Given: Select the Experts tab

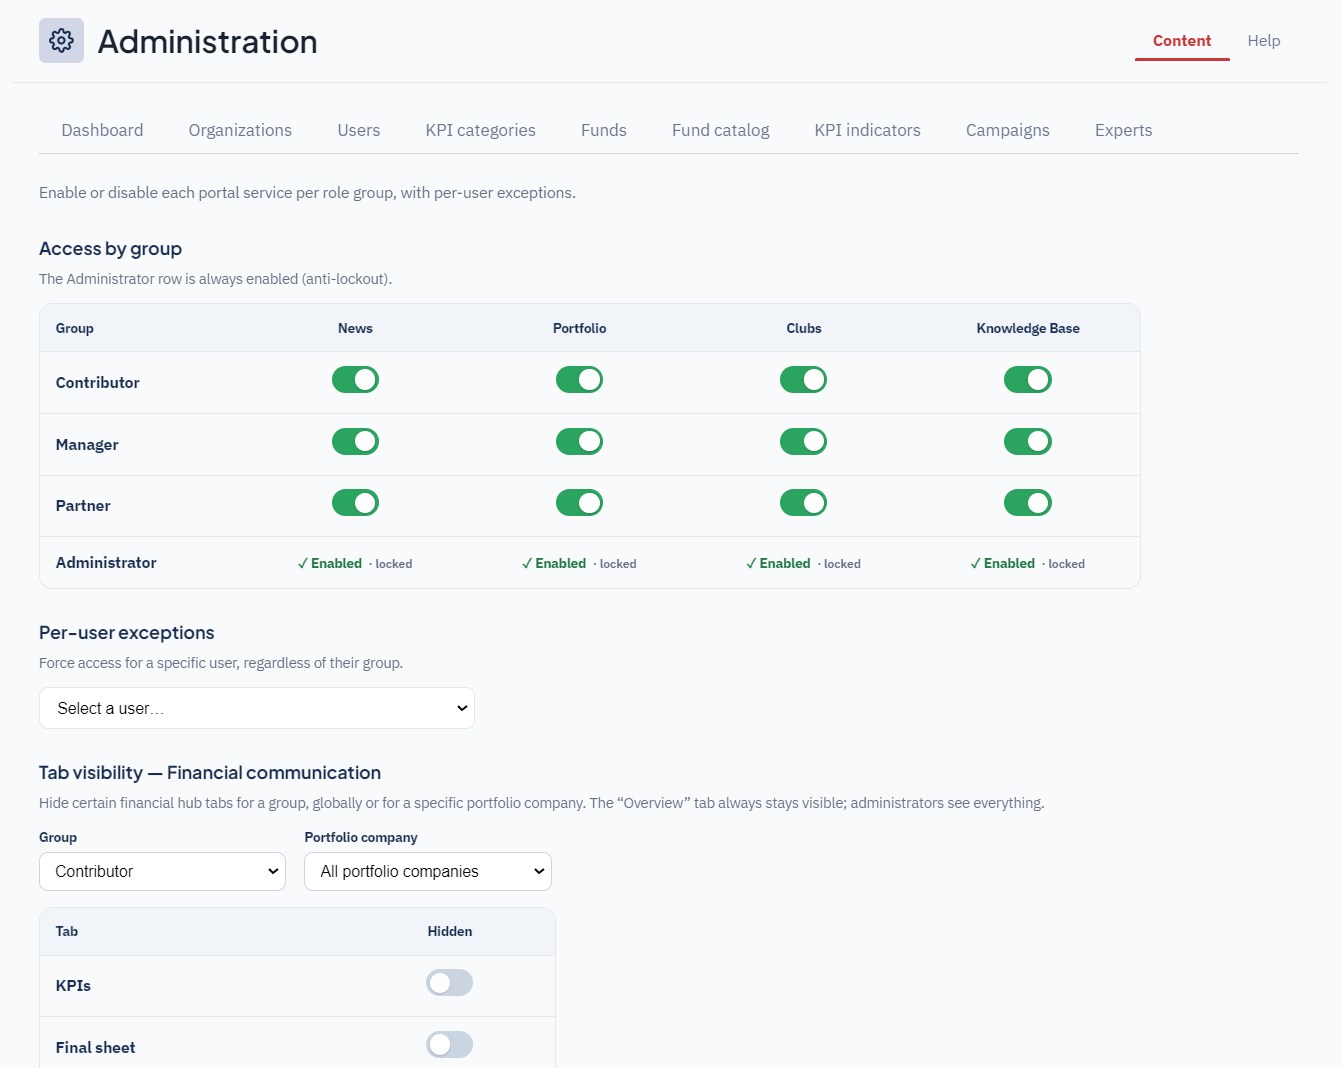Looking at the screenshot, I should (1124, 130).
